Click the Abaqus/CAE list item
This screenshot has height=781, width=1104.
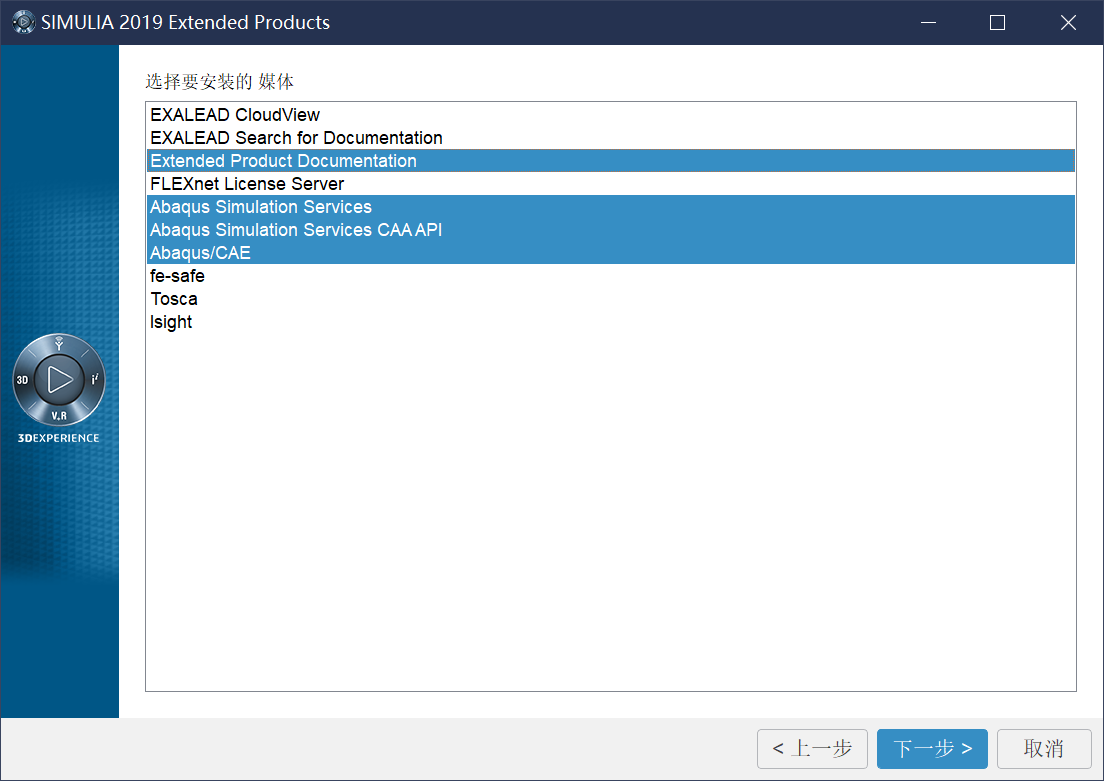[200, 253]
